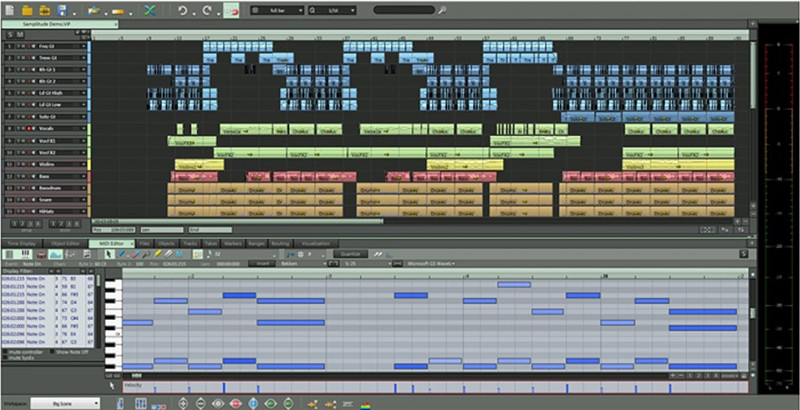Screen dimensions: 800x410
Task: Select the first Violins clip in arrangement
Action: click(x=199, y=164)
